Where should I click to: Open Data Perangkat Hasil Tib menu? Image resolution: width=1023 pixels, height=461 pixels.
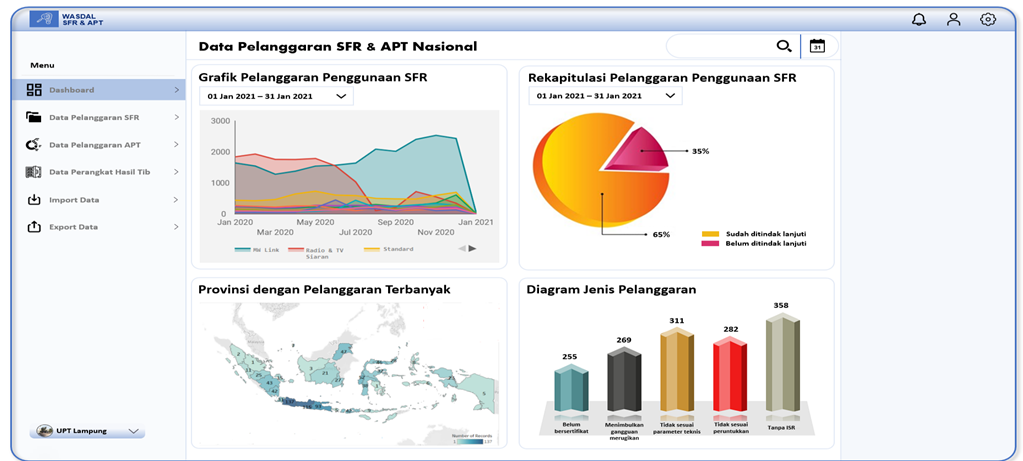point(99,172)
